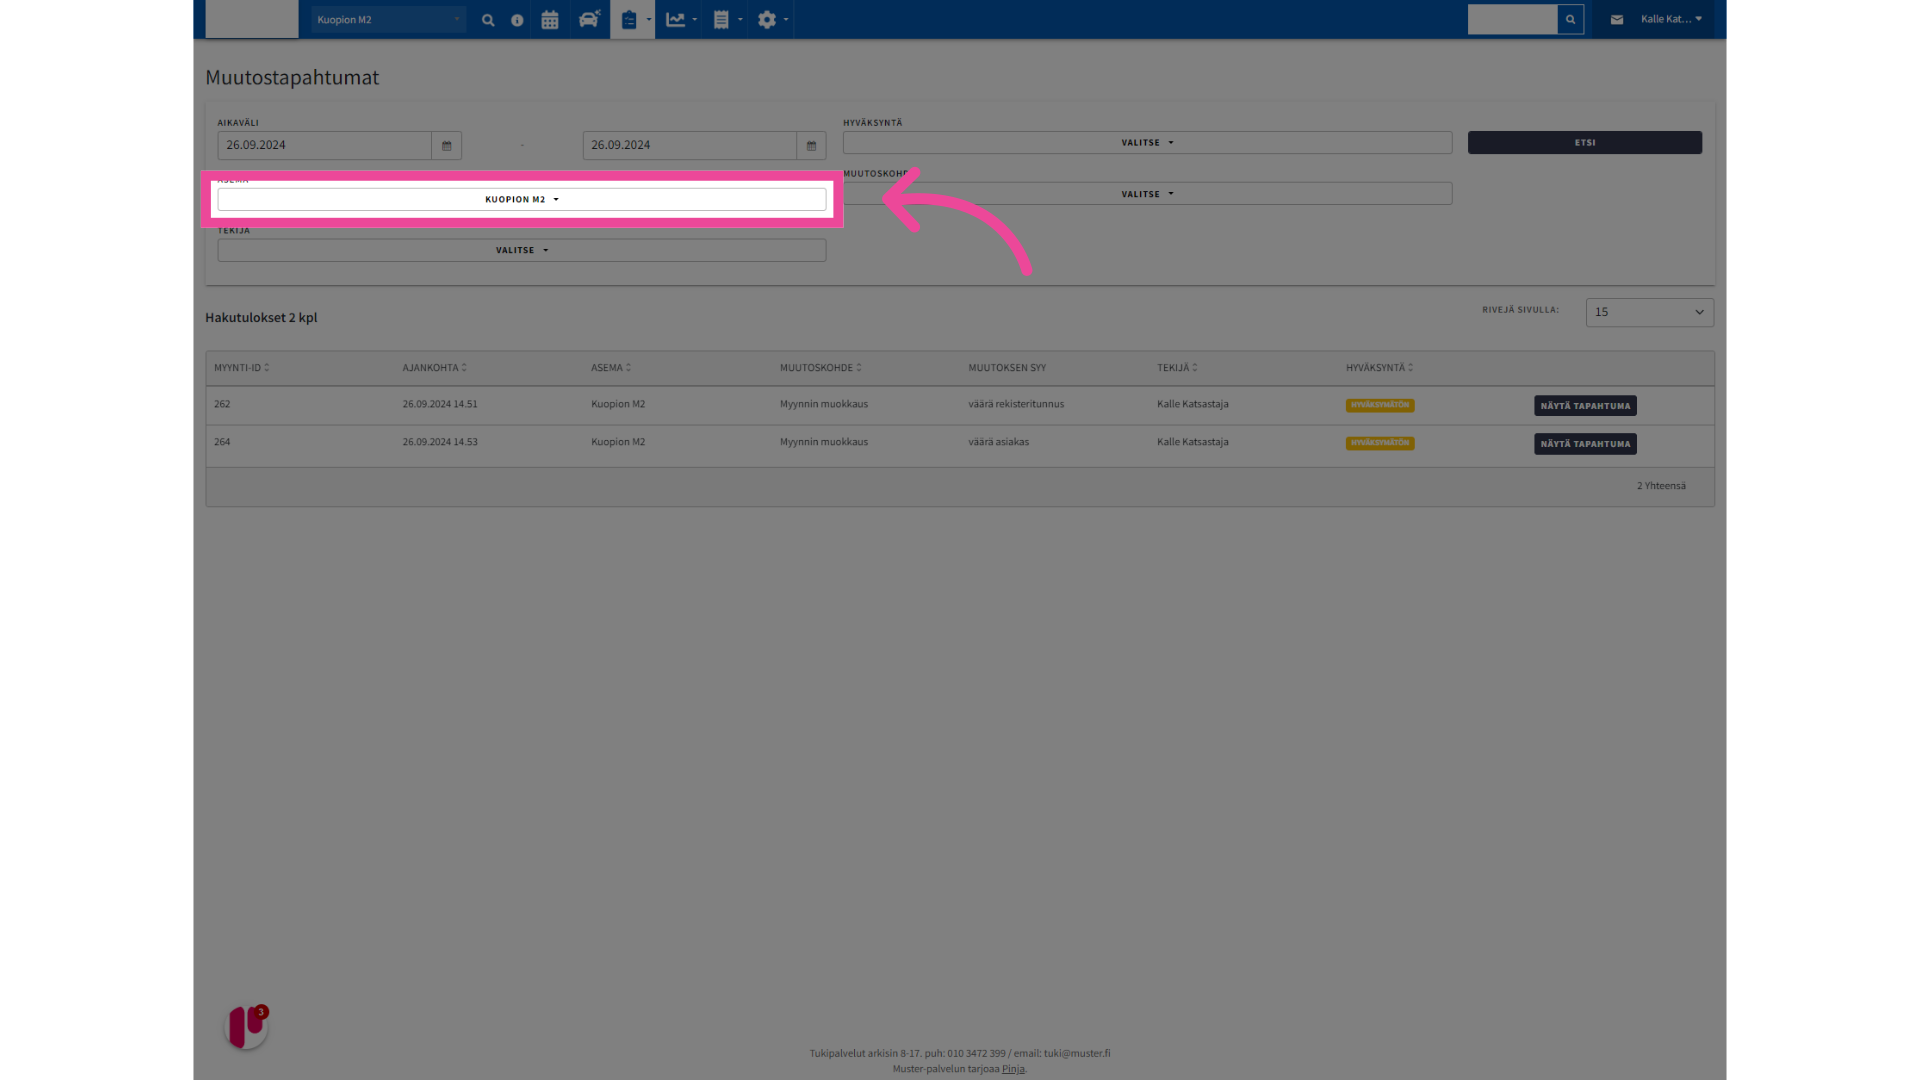The height and width of the screenshot is (1080, 1920).
Task: Click Myynti-ID 264 cell
Action: 222,442
